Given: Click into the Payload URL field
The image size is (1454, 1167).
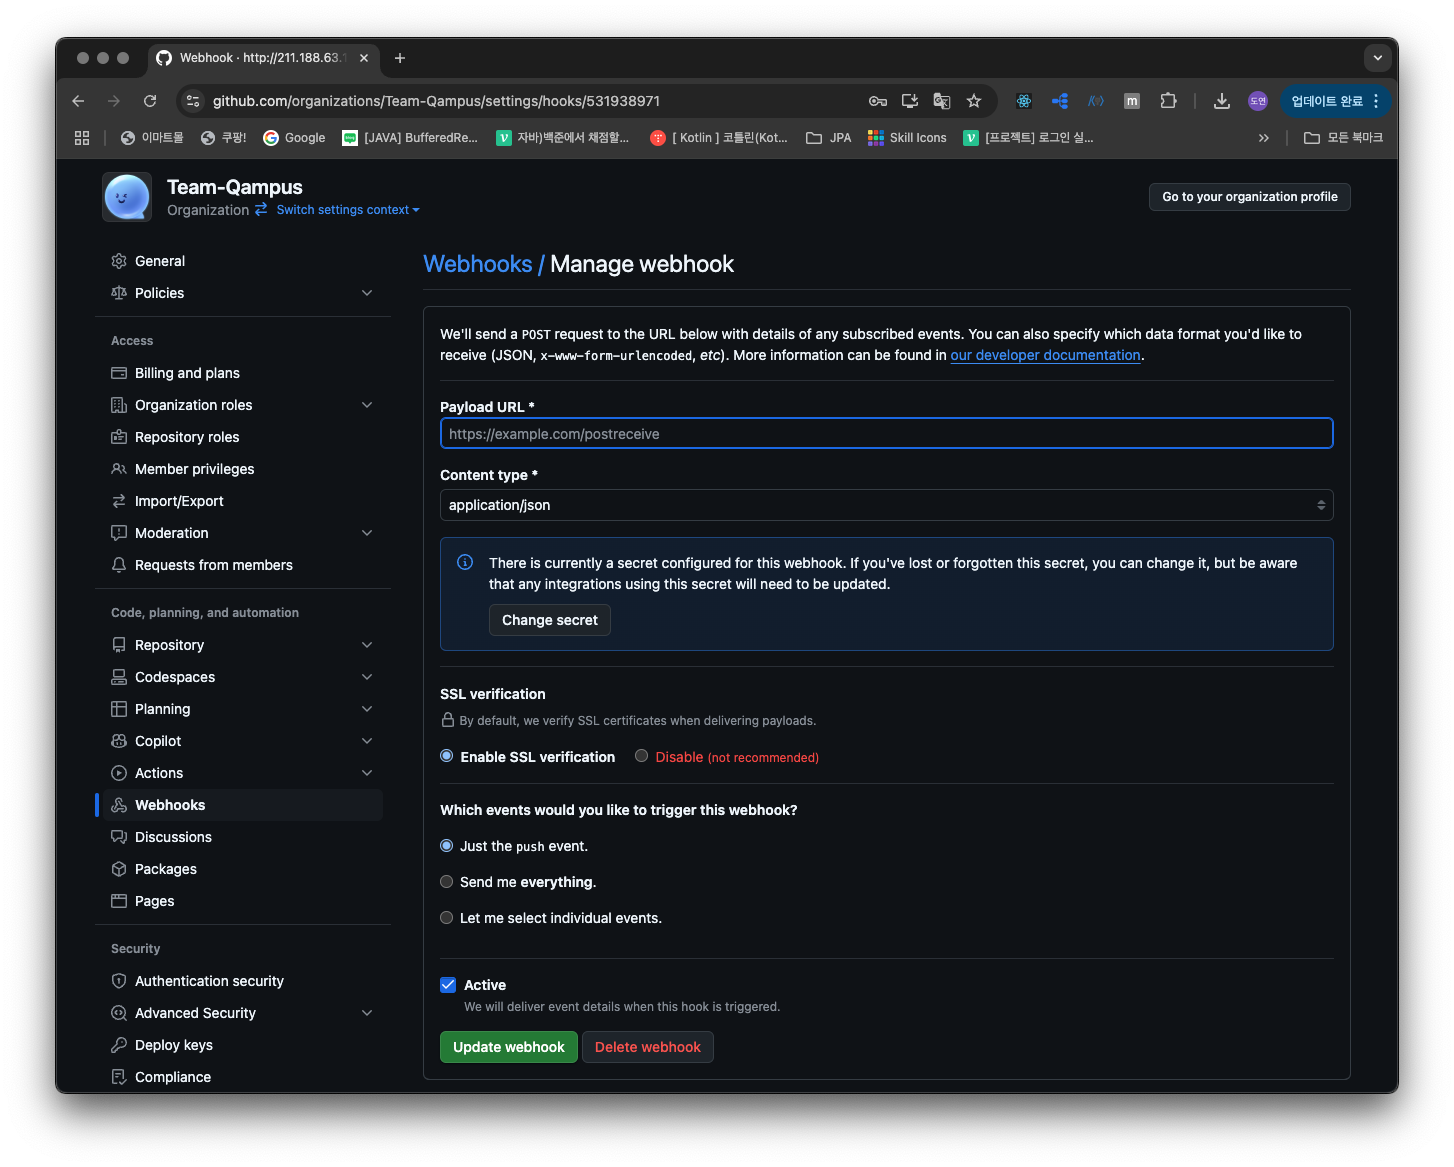Looking at the screenshot, I should tap(886, 433).
